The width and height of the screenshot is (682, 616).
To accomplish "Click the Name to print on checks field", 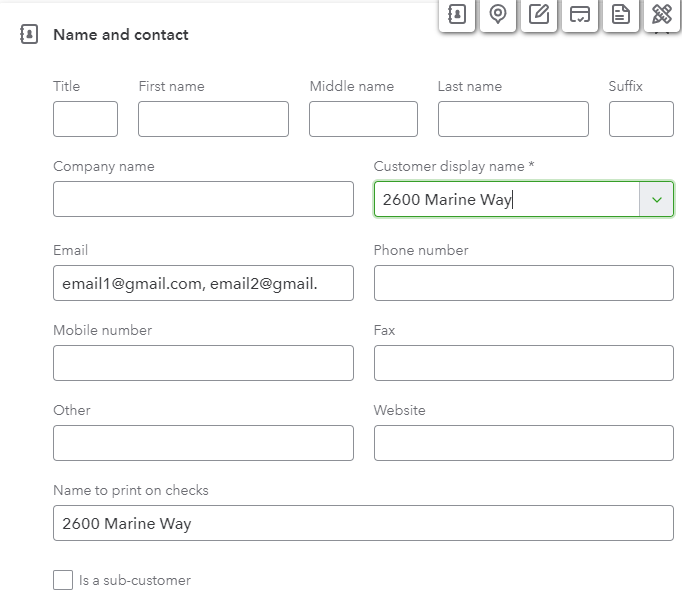I will [x=363, y=523].
